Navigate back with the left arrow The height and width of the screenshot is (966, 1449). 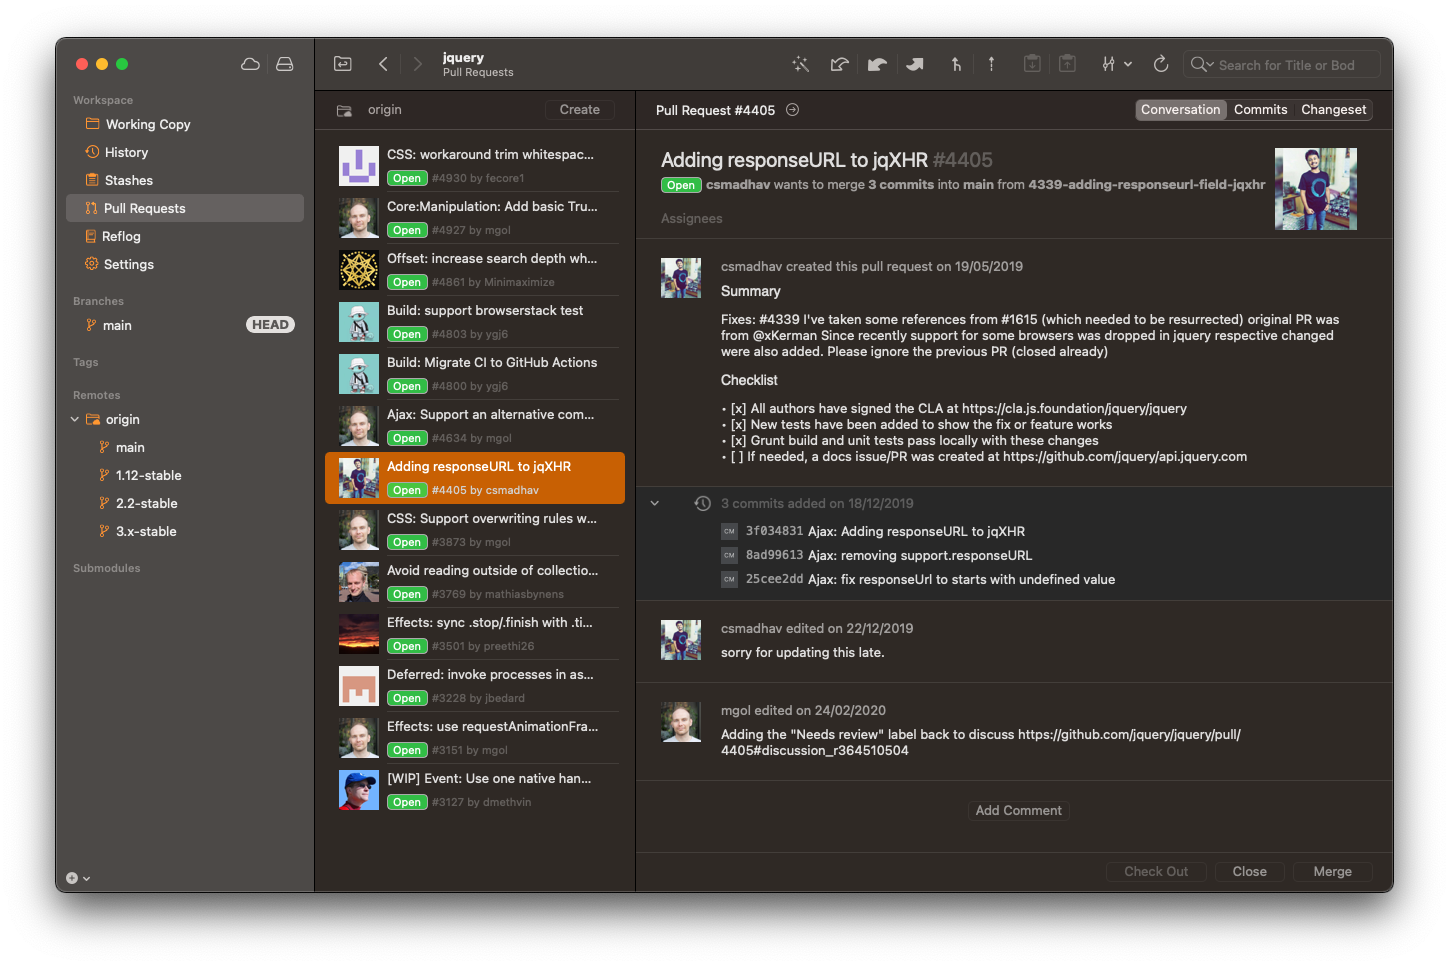[383, 64]
